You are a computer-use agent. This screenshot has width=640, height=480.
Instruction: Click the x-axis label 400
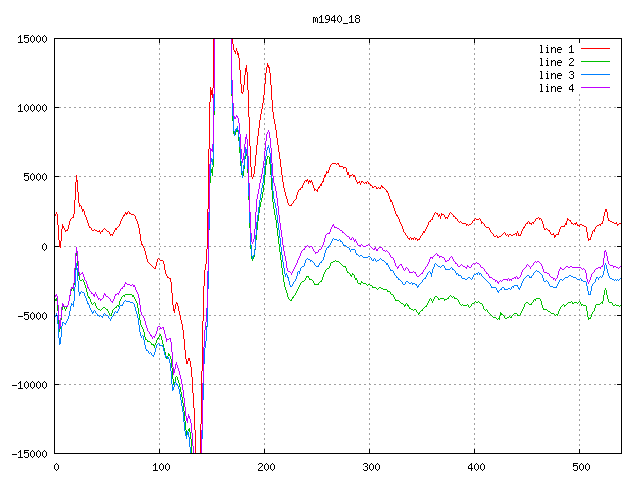[x=476, y=467]
